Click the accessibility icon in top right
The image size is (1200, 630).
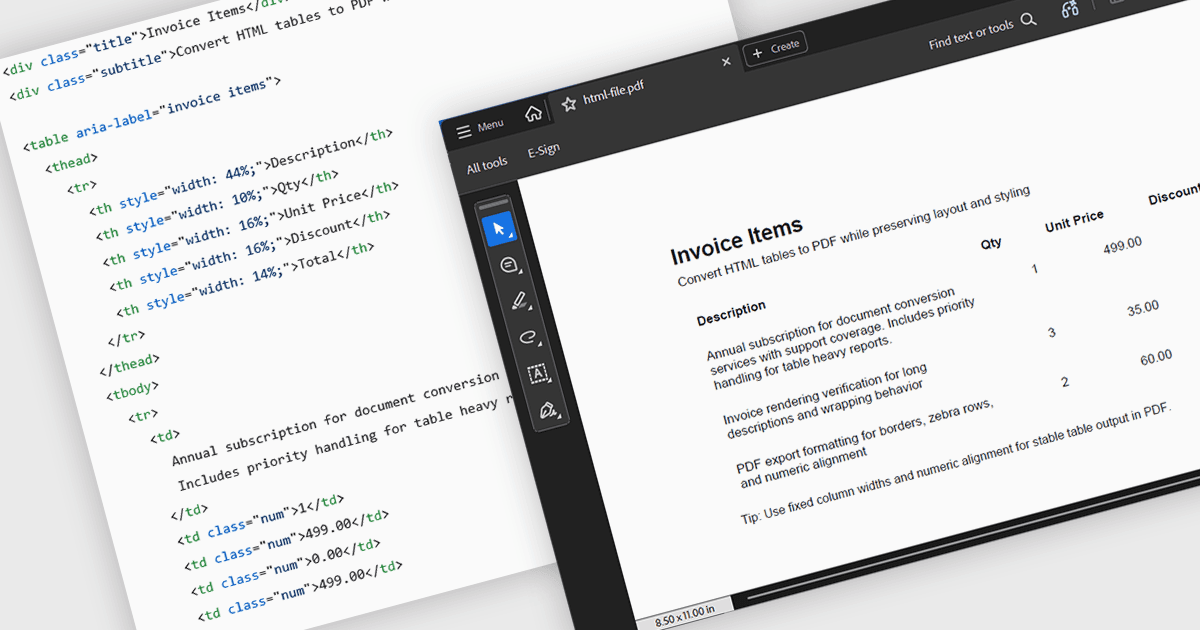coord(1070,9)
